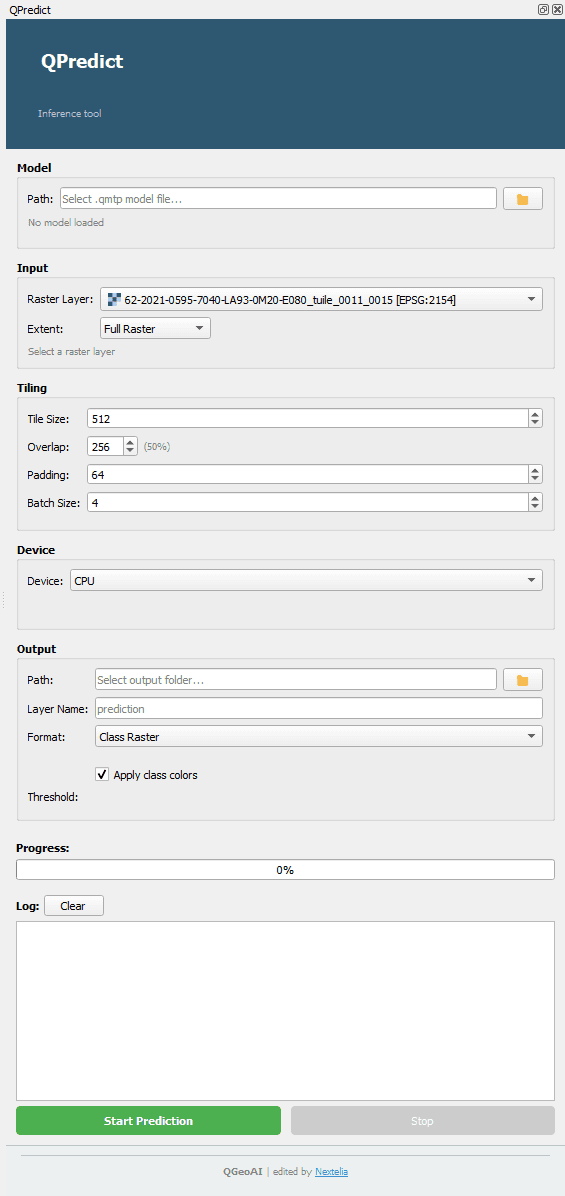Open the Device CPU dropdown

click(306, 580)
